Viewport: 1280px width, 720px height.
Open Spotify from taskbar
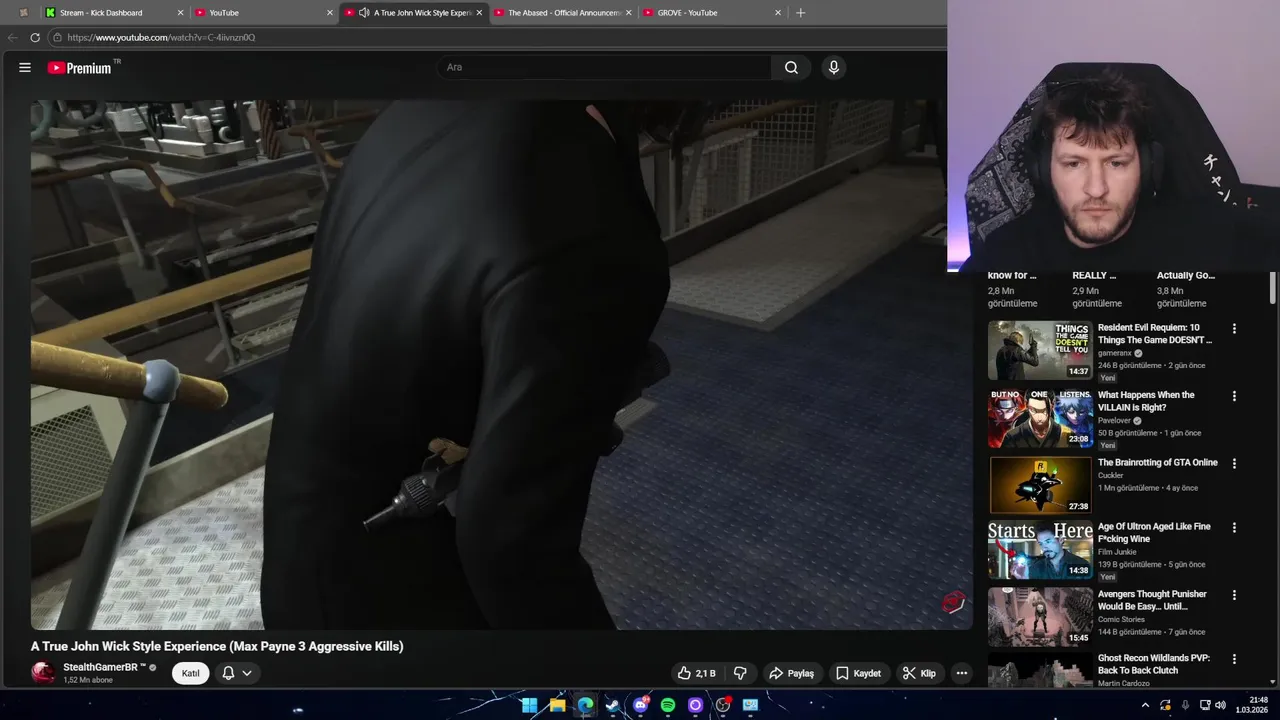click(x=668, y=705)
